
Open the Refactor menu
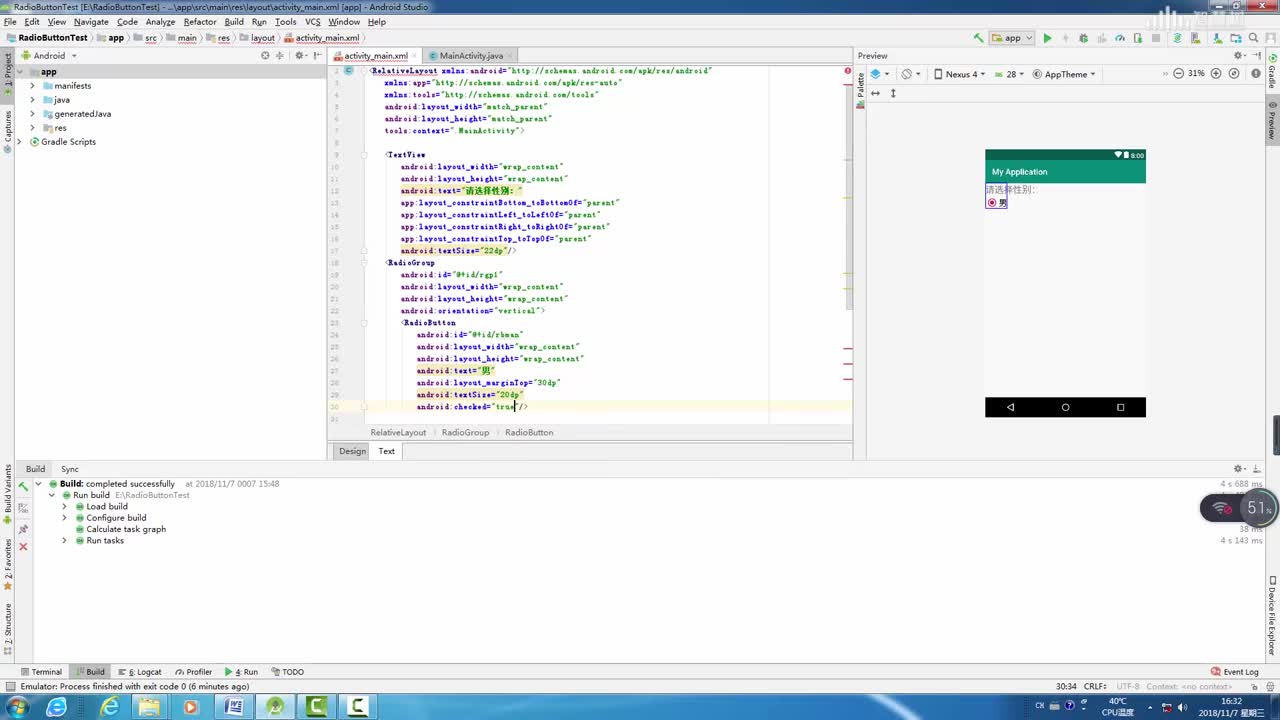coord(200,21)
